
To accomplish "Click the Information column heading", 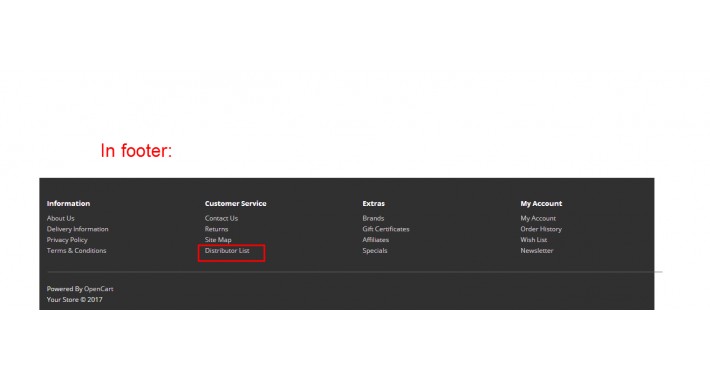I will pos(68,204).
